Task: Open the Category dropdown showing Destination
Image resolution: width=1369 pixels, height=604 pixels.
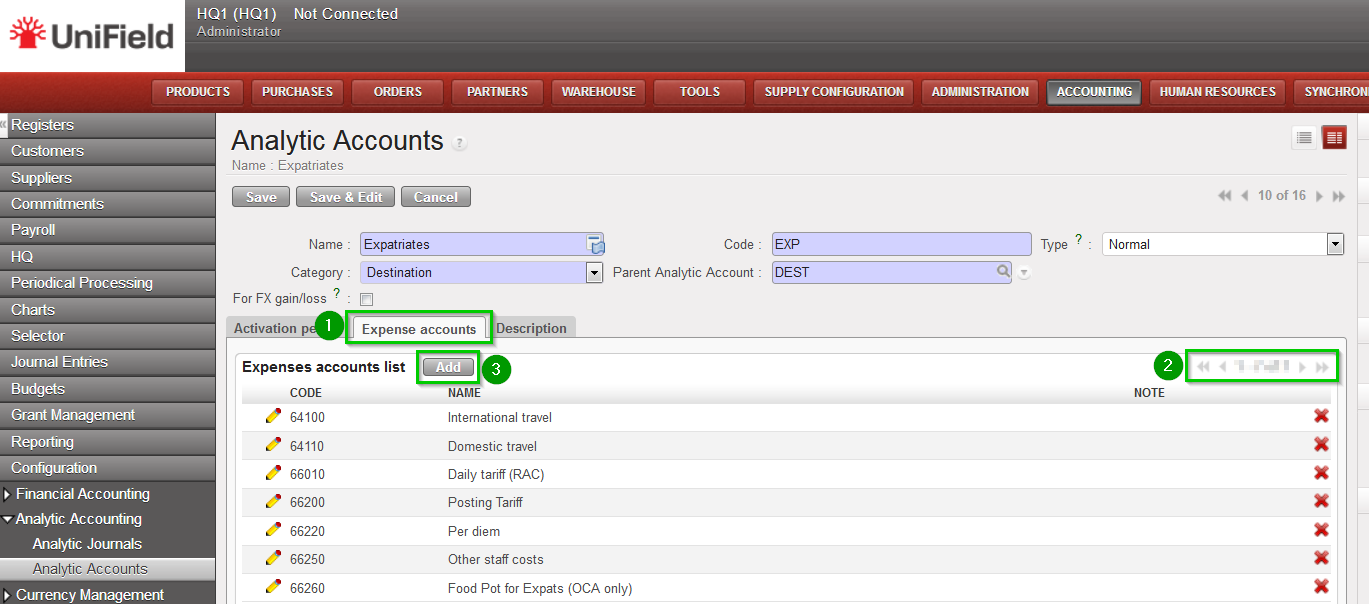Action: pos(594,272)
